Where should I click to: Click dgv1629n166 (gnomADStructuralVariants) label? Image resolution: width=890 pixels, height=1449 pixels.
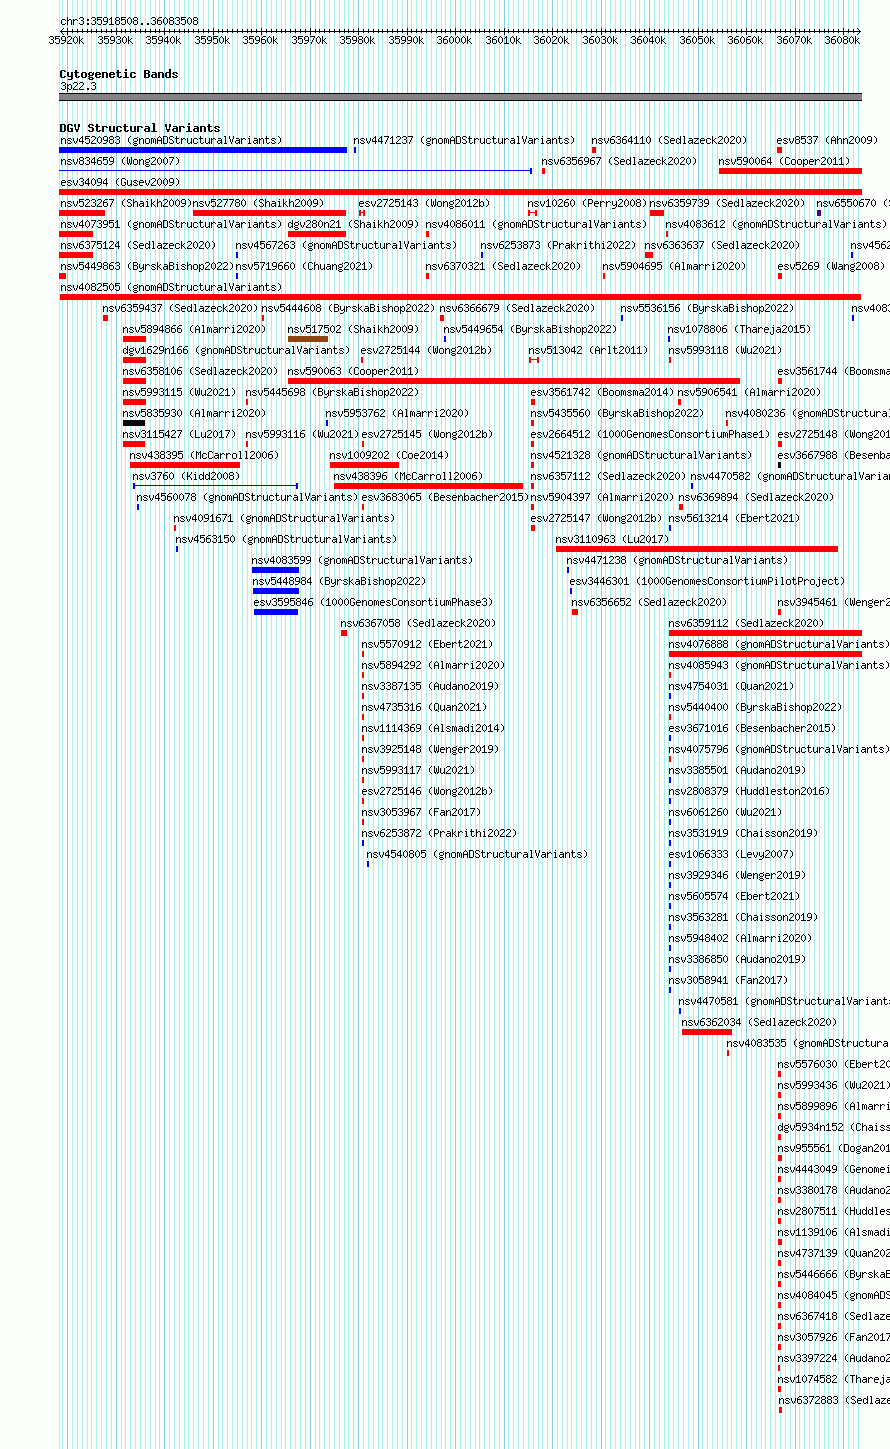236,350
